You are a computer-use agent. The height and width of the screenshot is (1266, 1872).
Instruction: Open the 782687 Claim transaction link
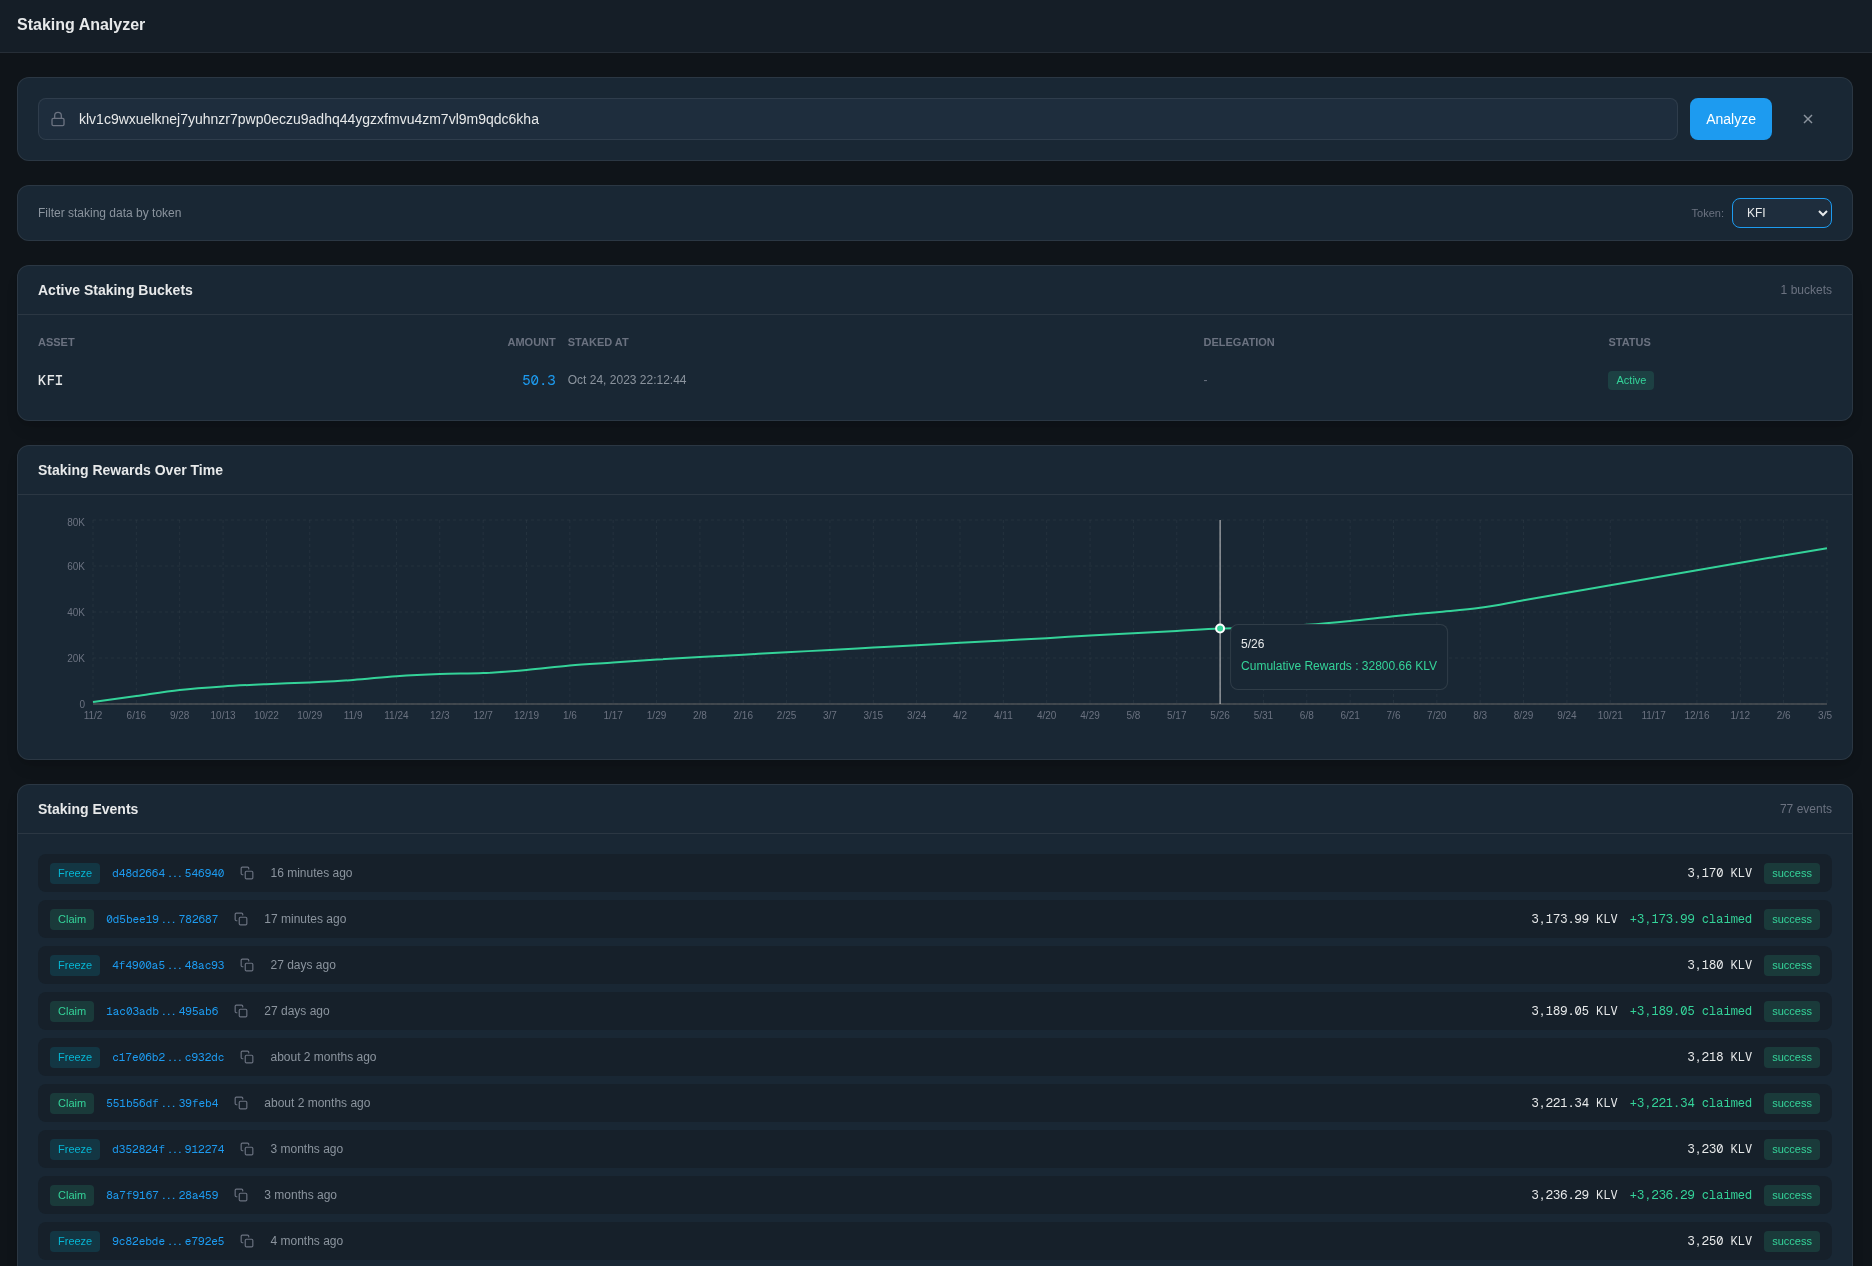point(162,919)
